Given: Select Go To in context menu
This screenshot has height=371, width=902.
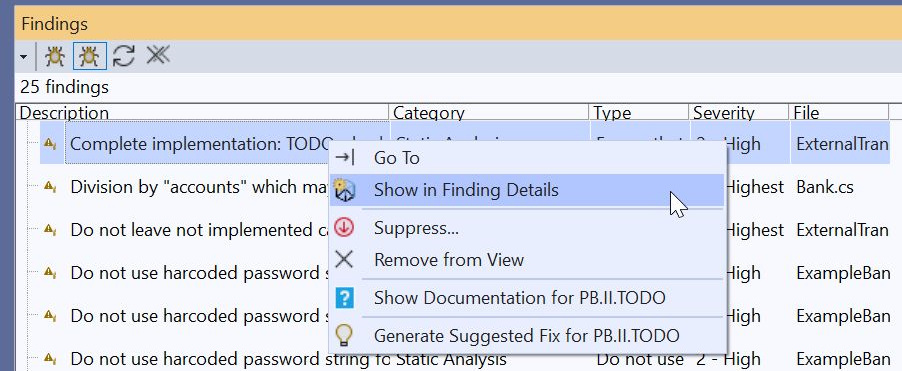Looking at the screenshot, I should click(x=396, y=158).
